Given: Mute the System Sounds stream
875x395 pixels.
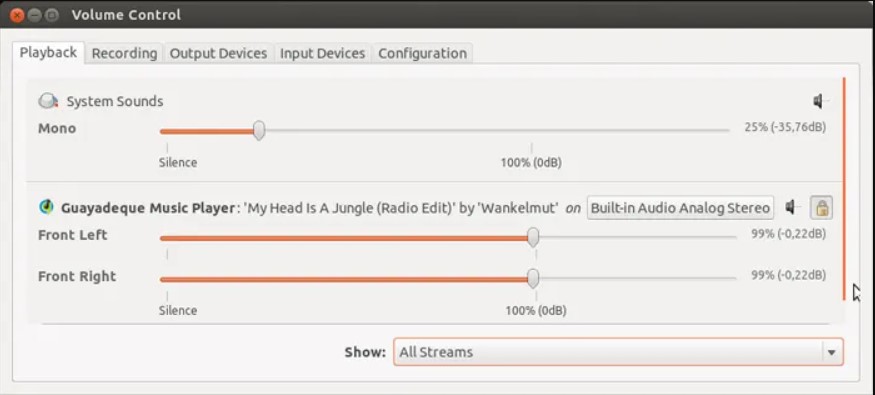Looking at the screenshot, I should click(820, 101).
